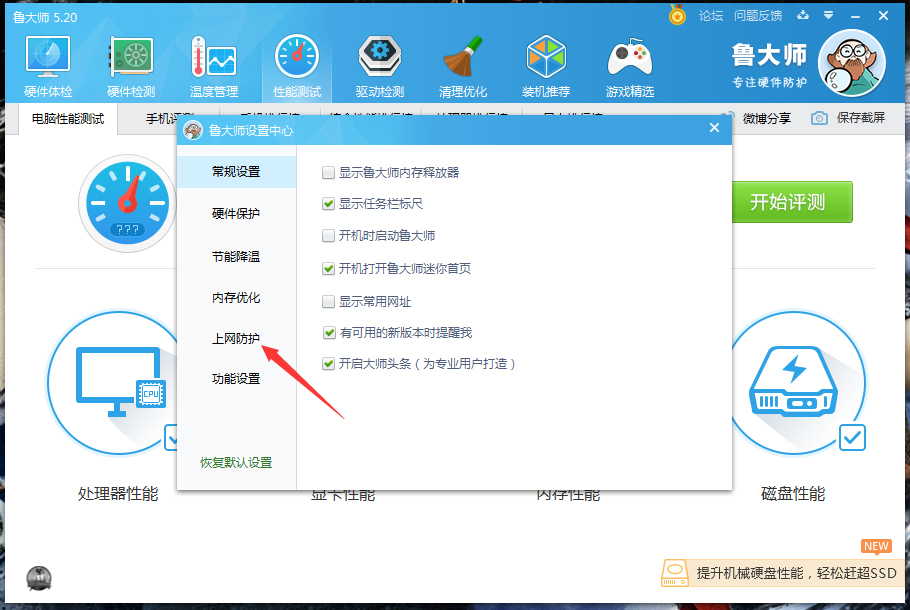The height and width of the screenshot is (610, 910).
Task: Start the benchmark with 开始评测 button
Action: 792,202
